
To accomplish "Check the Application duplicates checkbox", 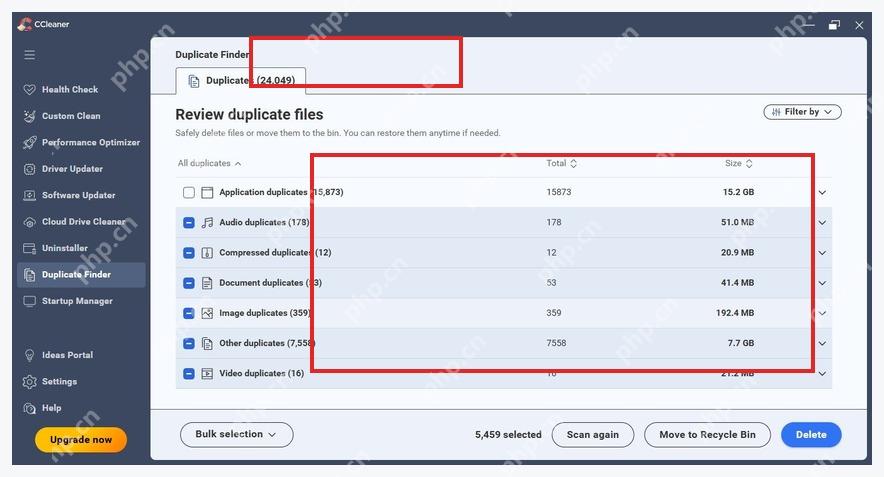I will 189,193.
